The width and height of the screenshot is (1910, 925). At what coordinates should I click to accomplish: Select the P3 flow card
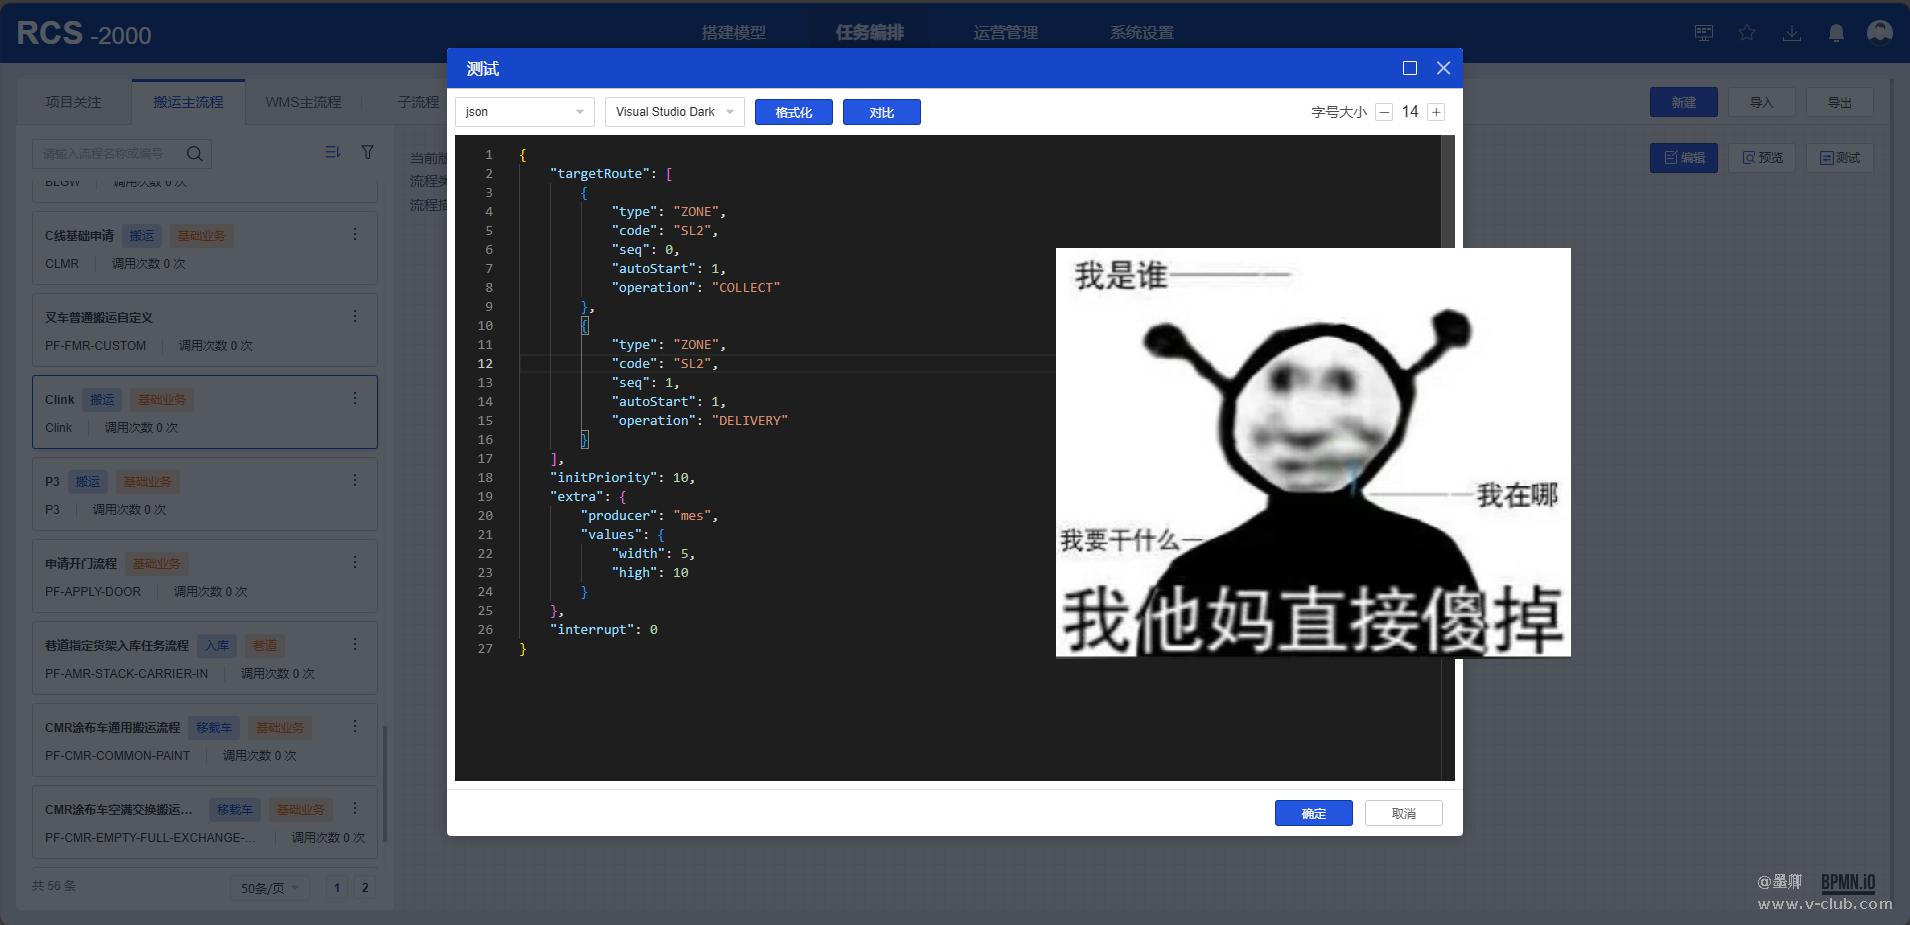tap(205, 494)
